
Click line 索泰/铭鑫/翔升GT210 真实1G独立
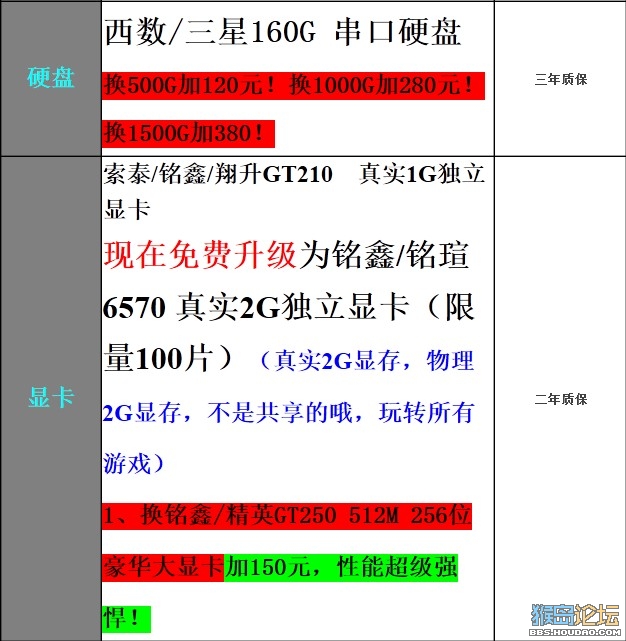(x=294, y=174)
